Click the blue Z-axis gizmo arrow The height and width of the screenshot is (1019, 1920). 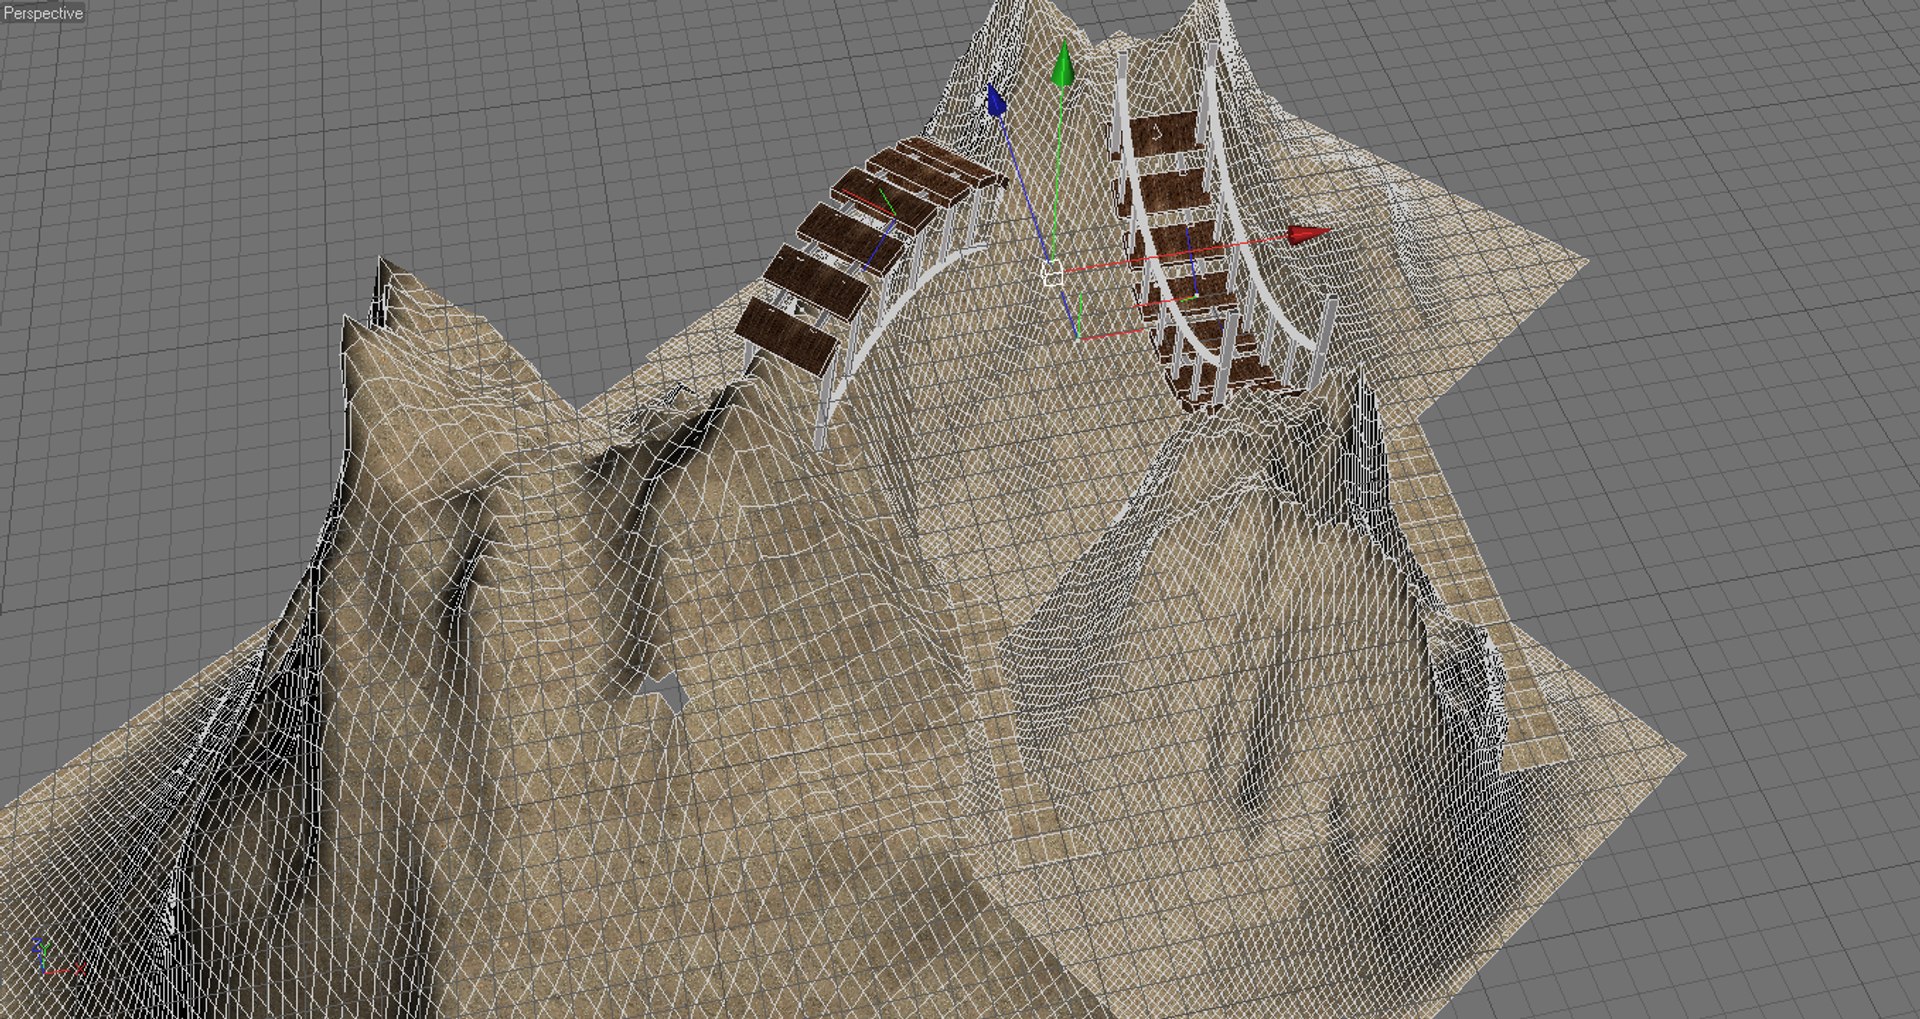996,100
